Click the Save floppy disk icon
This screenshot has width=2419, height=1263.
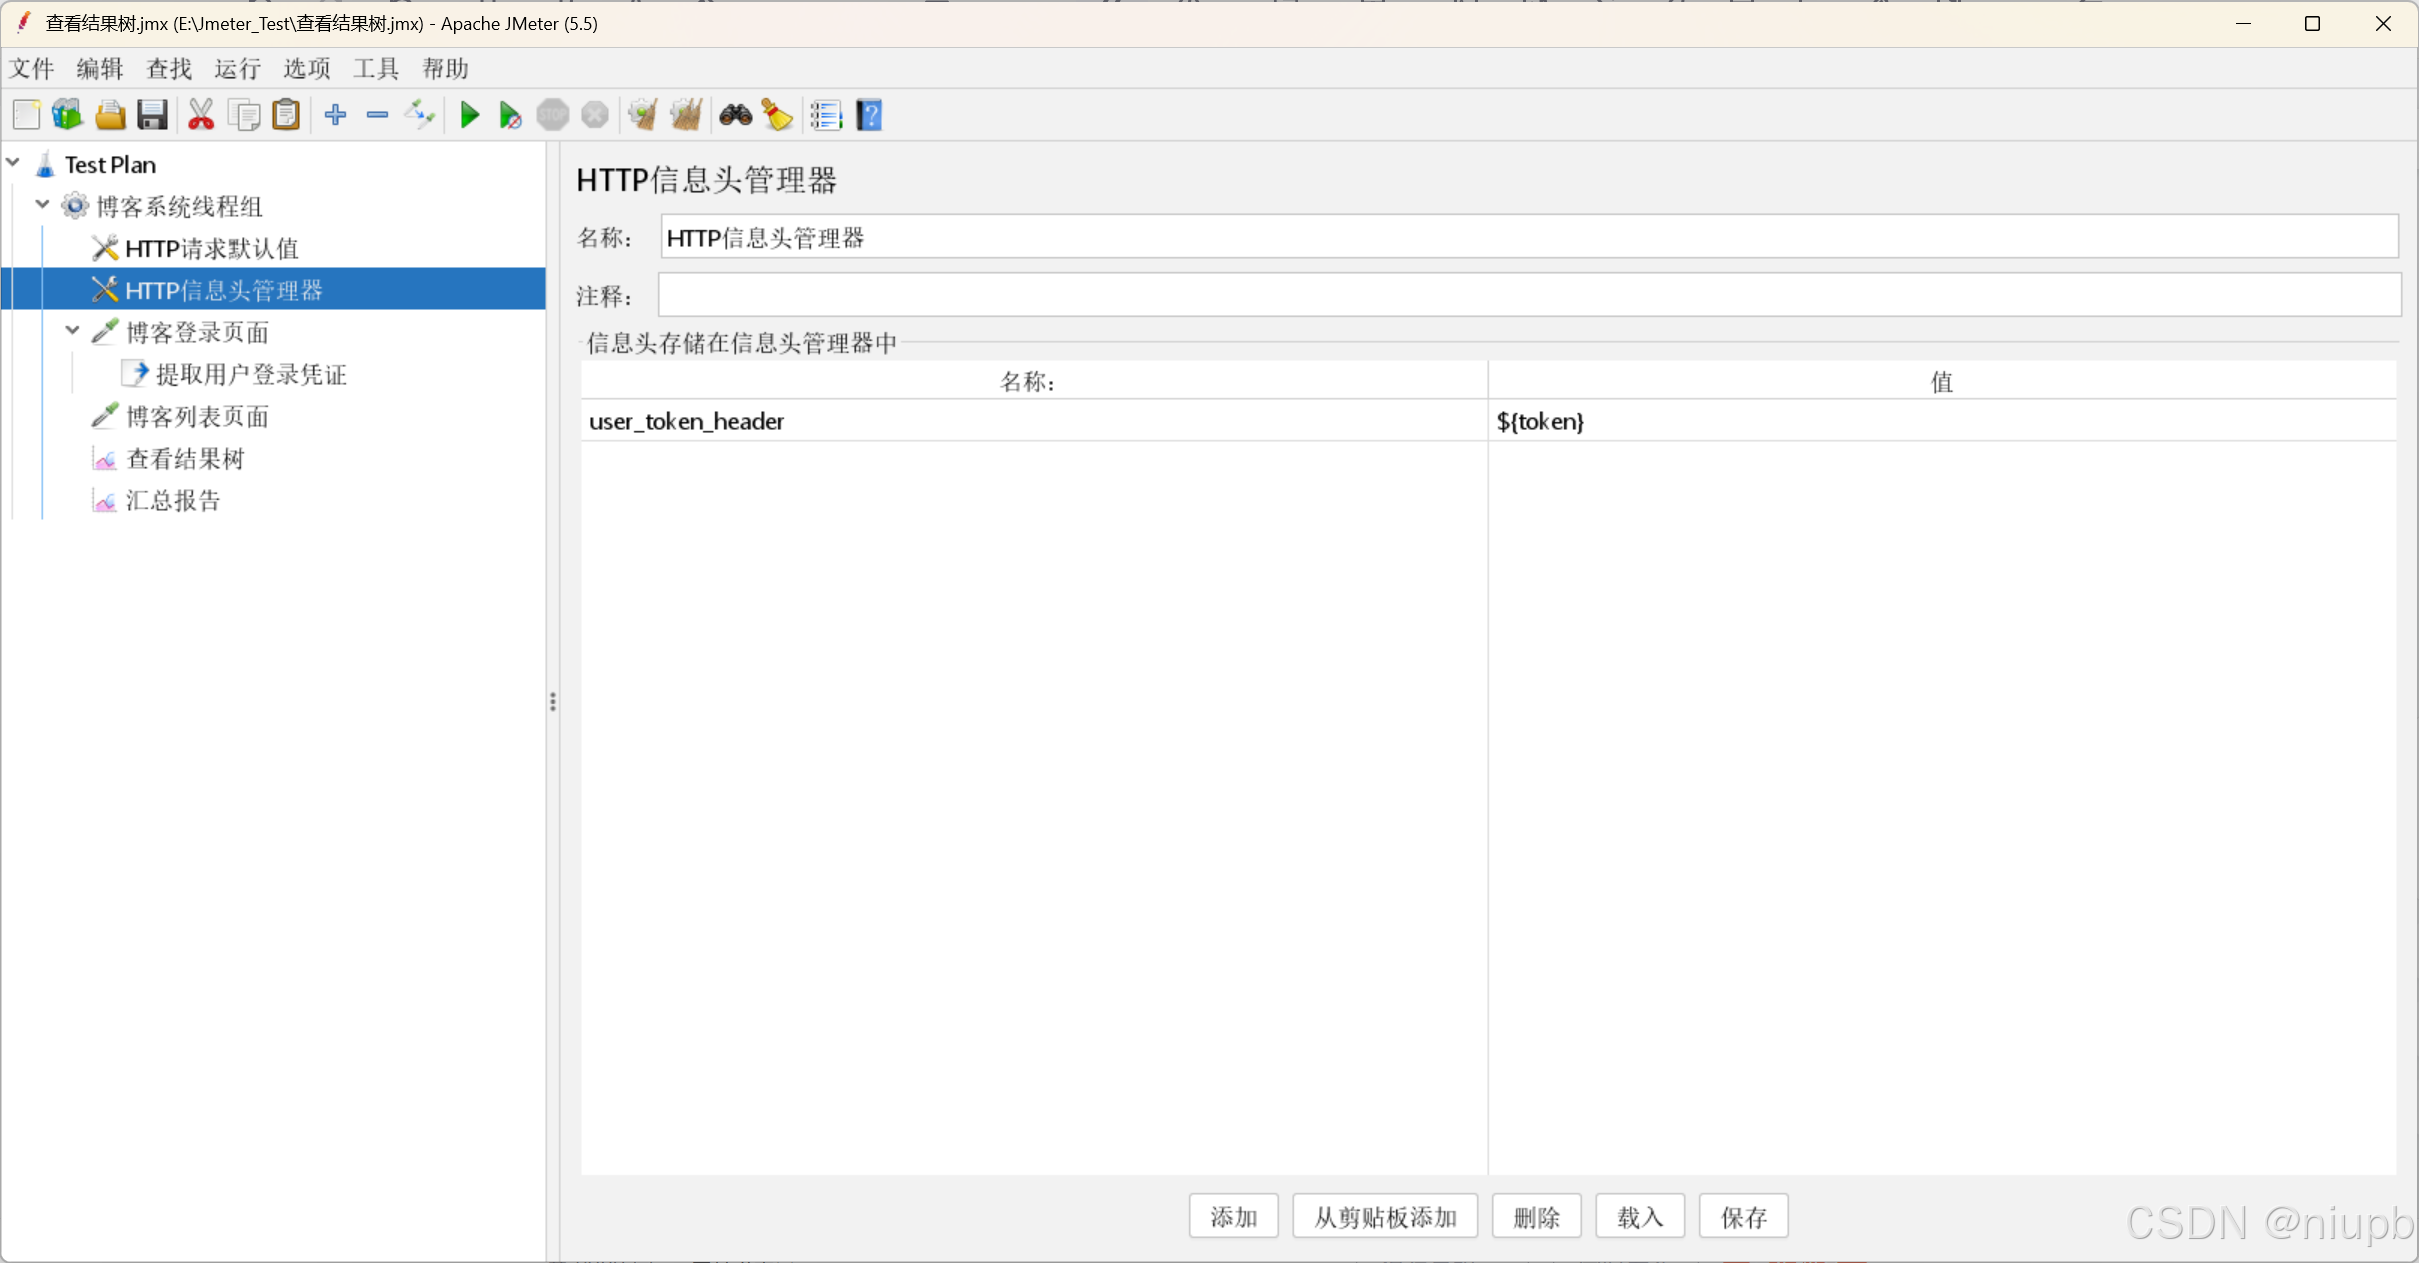152,115
